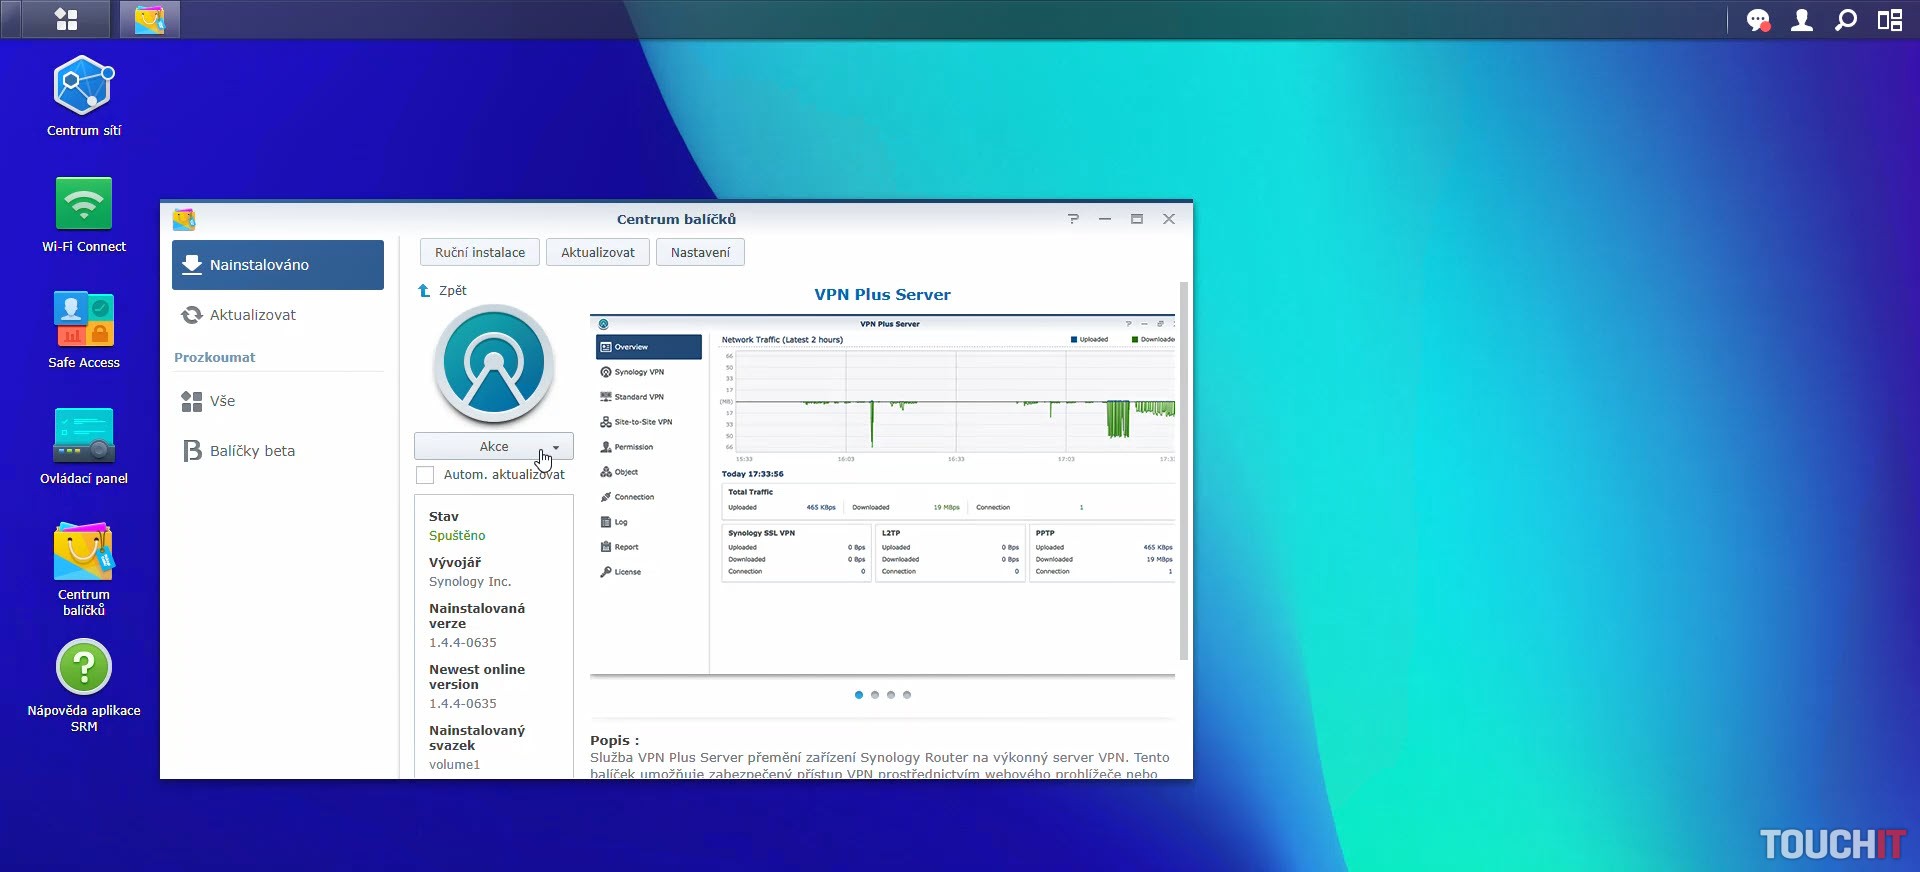Enable the Autom. aktualizovat checkbox

(x=425, y=475)
